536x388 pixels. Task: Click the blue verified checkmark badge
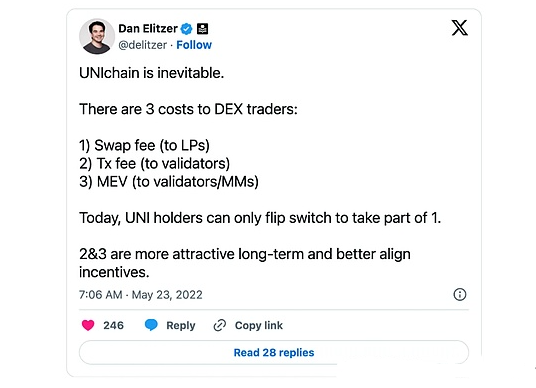[x=186, y=29]
